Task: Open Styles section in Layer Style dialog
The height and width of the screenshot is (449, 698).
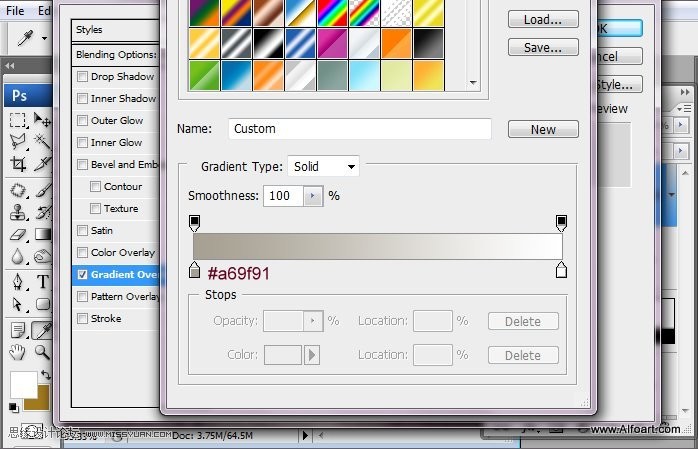Action: (x=116, y=30)
